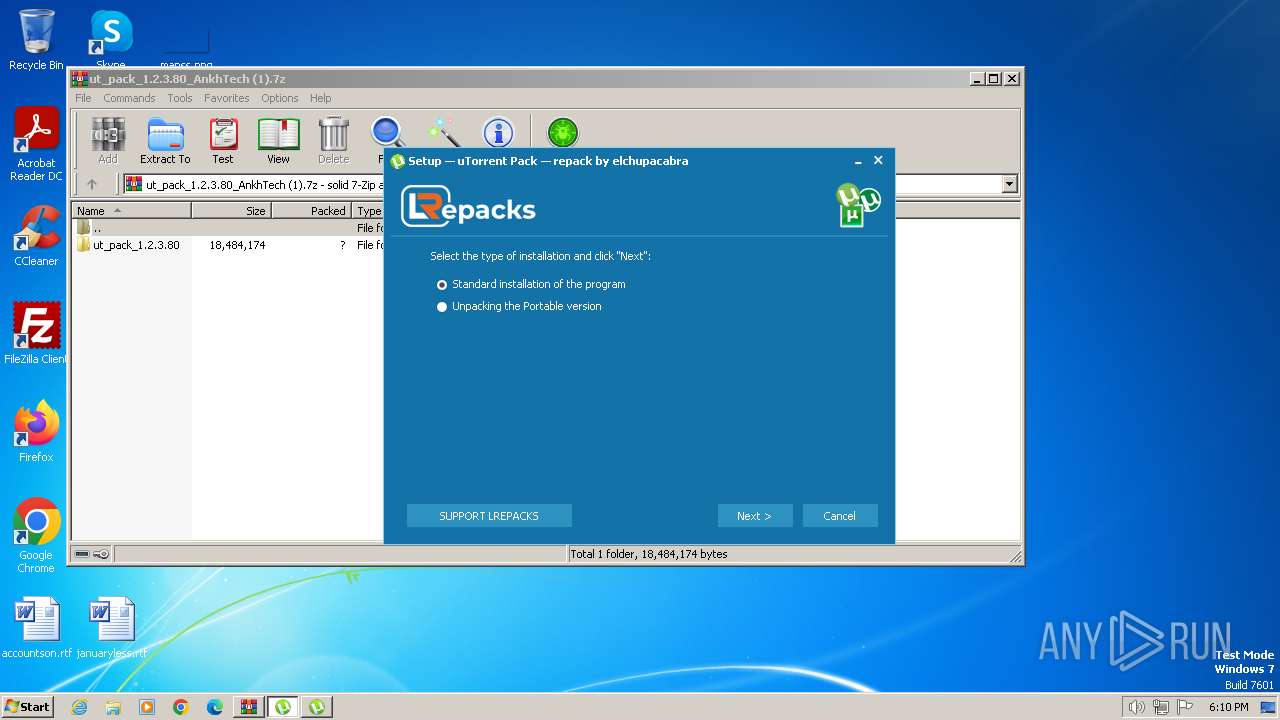The height and width of the screenshot is (720, 1280).
Task: Click the SUPPORT LREPACKS button
Action: point(489,516)
